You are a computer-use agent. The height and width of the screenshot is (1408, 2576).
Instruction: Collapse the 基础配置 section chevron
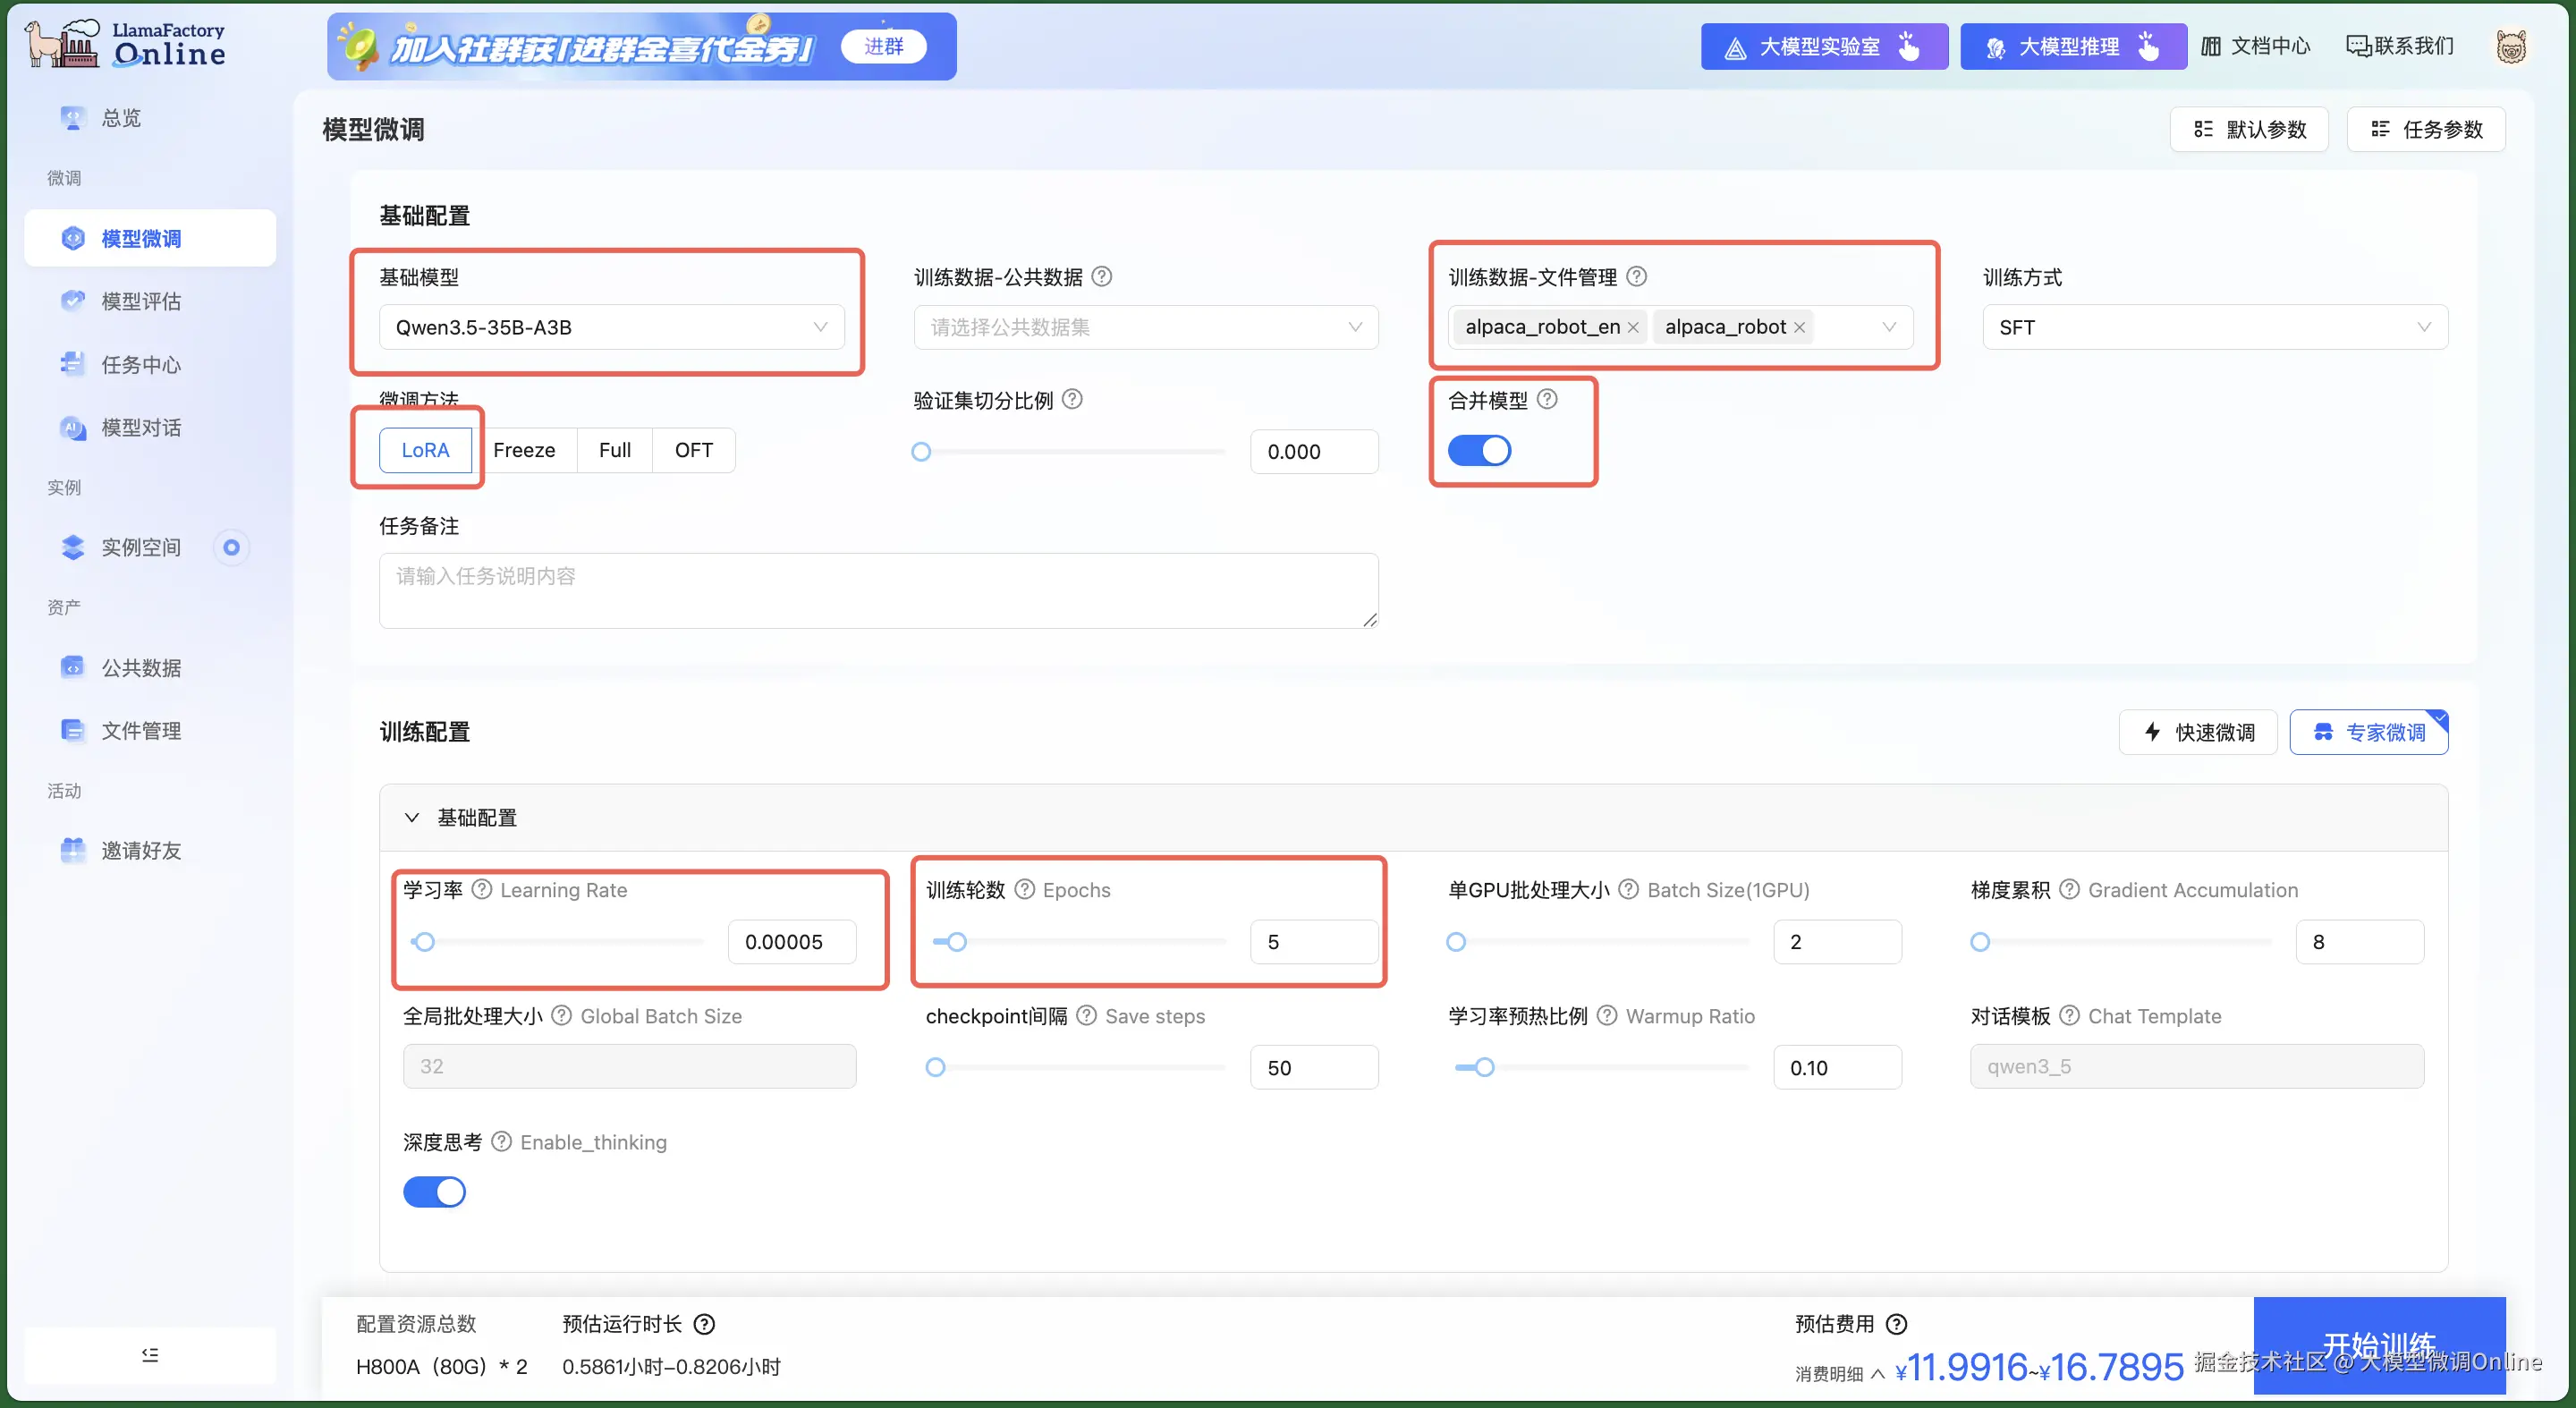coord(411,817)
